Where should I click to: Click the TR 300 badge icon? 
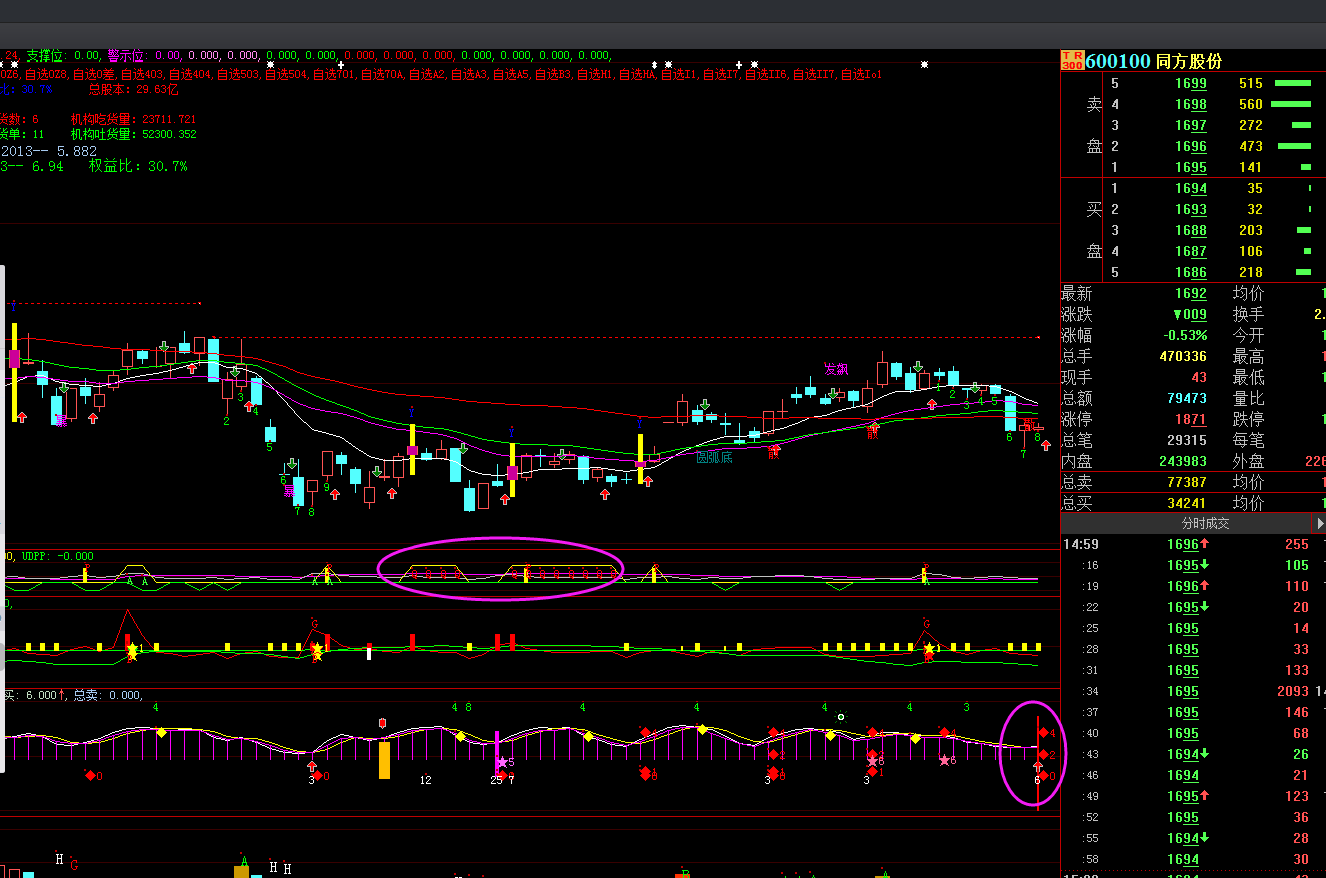pyautogui.click(x=1072, y=60)
